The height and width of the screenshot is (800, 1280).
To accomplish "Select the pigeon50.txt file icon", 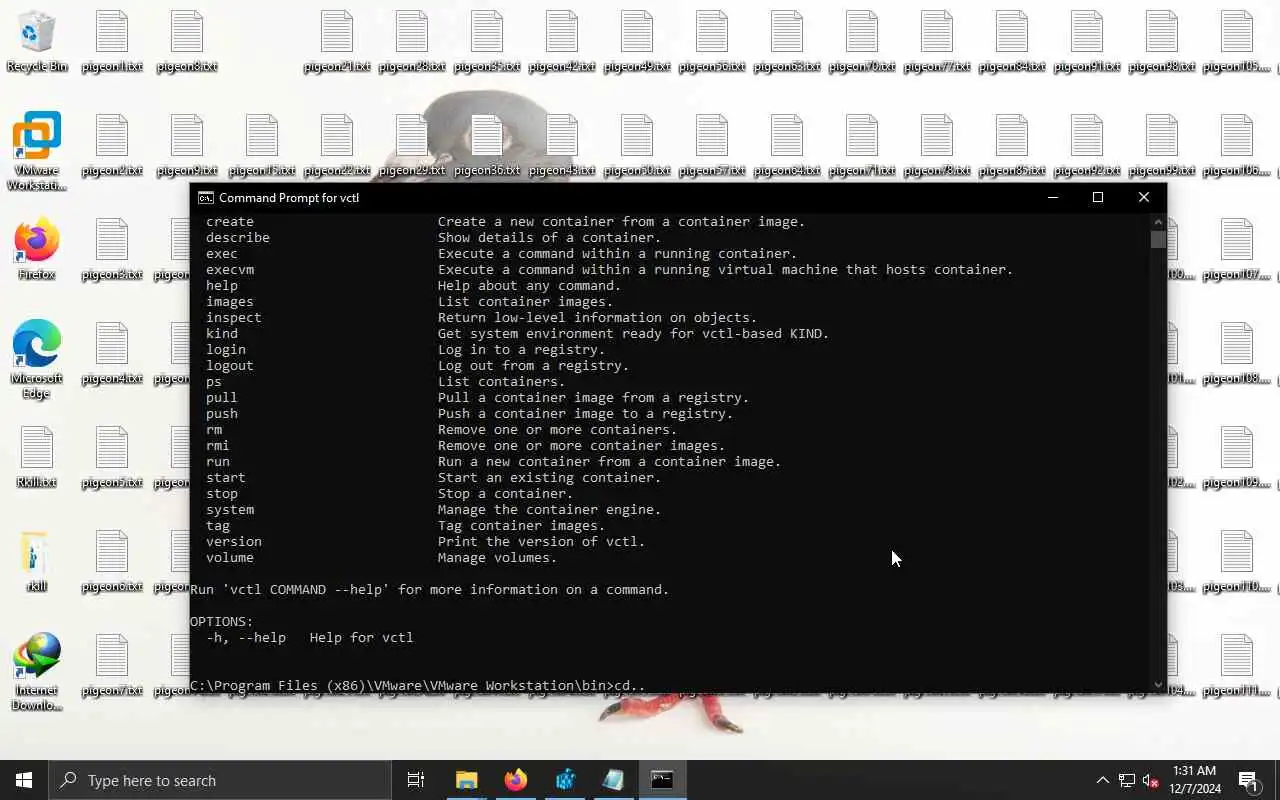I will (x=637, y=146).
